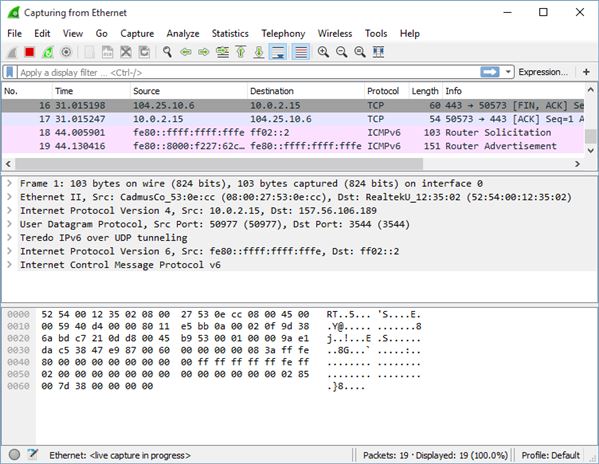Close this capture file icon
This screenshot has height=464, width=599.
coord(126,52)
